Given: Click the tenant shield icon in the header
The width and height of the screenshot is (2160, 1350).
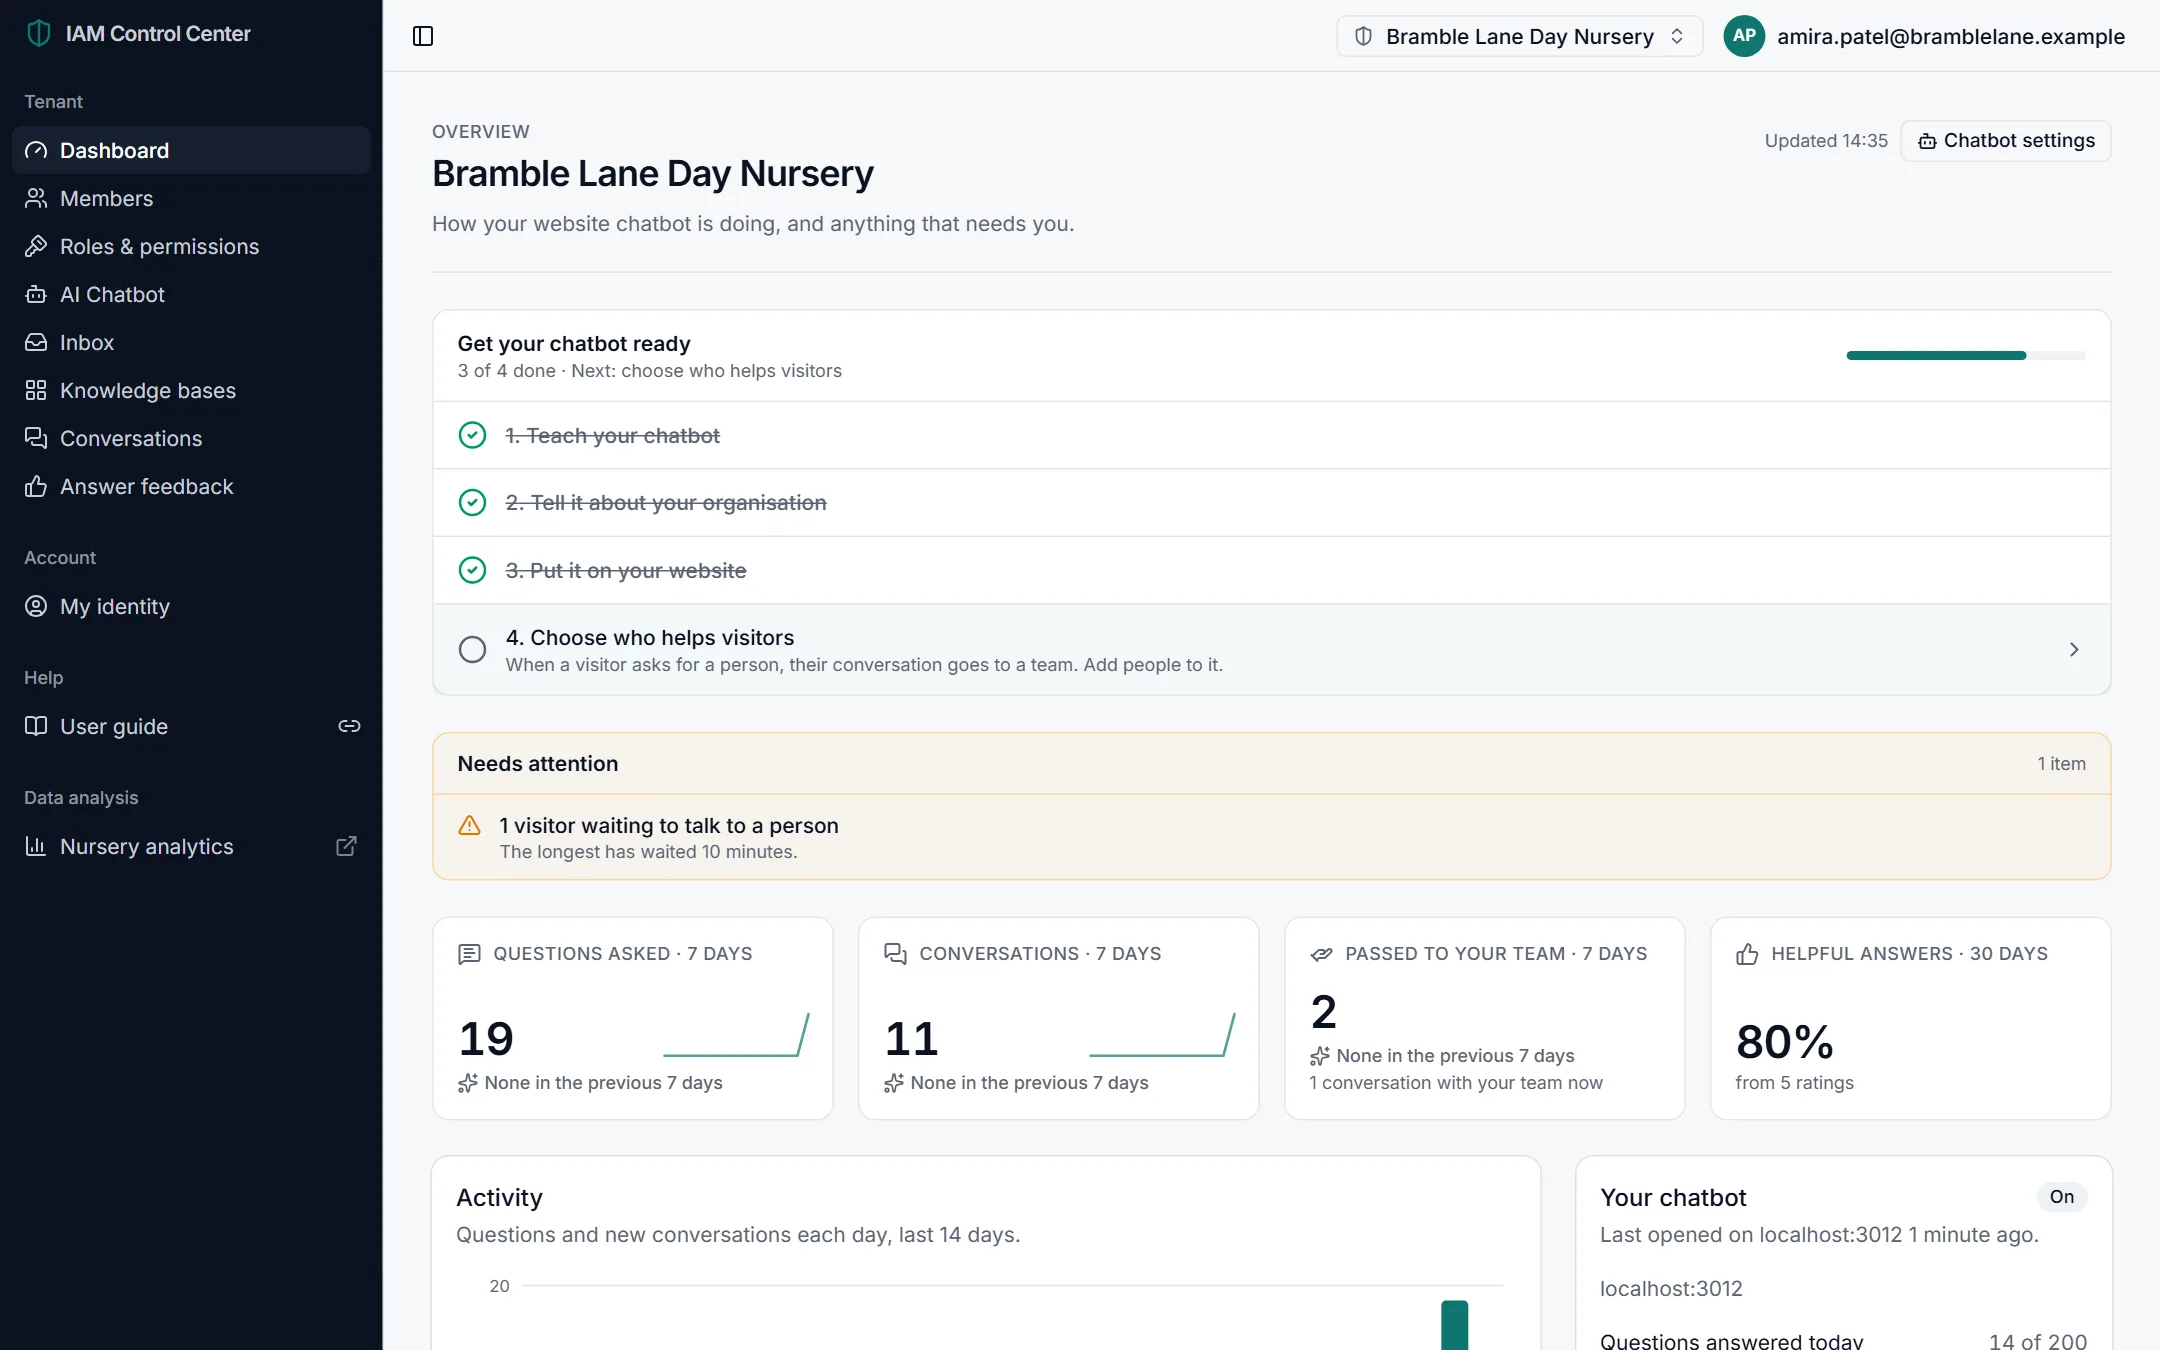Looking at the screenshot, I should 1363,36.
